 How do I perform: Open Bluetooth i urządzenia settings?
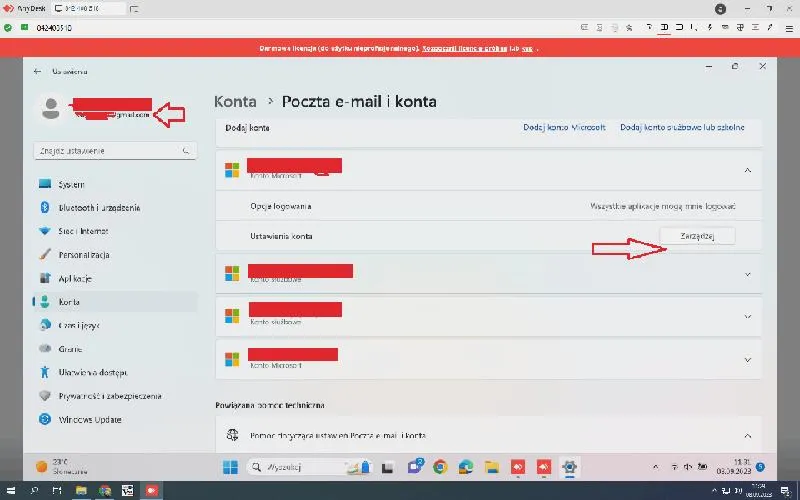(x=115, y=208)
